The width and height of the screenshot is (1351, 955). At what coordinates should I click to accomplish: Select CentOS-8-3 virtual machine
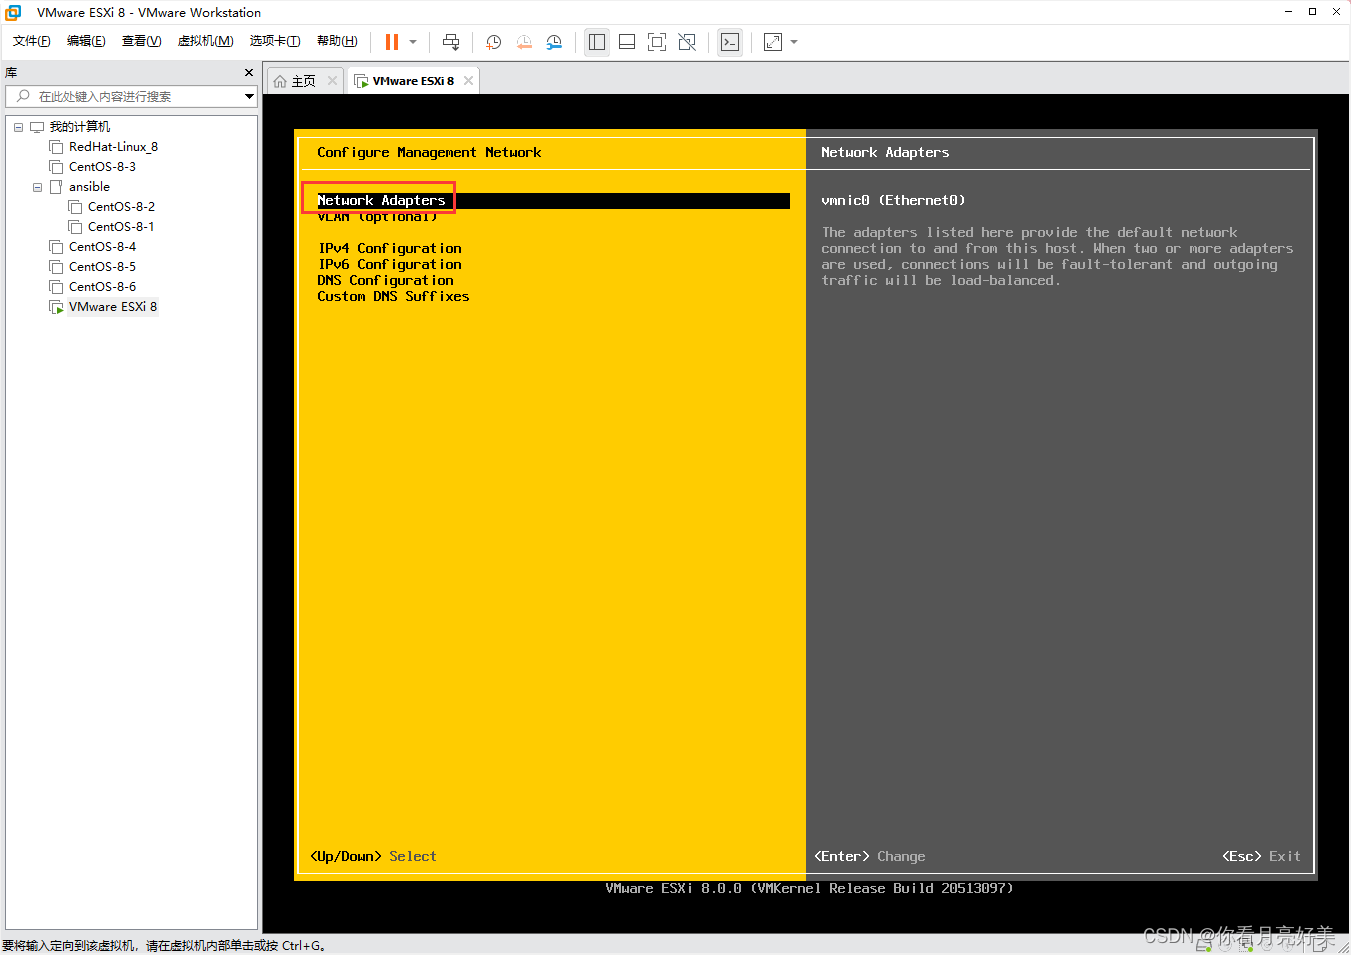102,167
